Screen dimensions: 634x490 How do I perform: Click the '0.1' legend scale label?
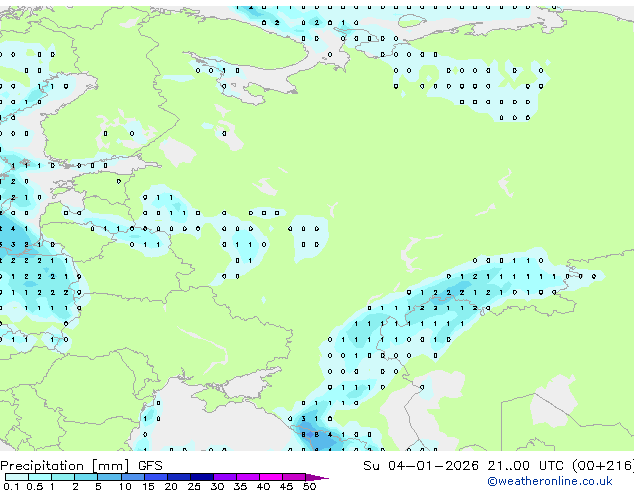(x=11, y=486)
